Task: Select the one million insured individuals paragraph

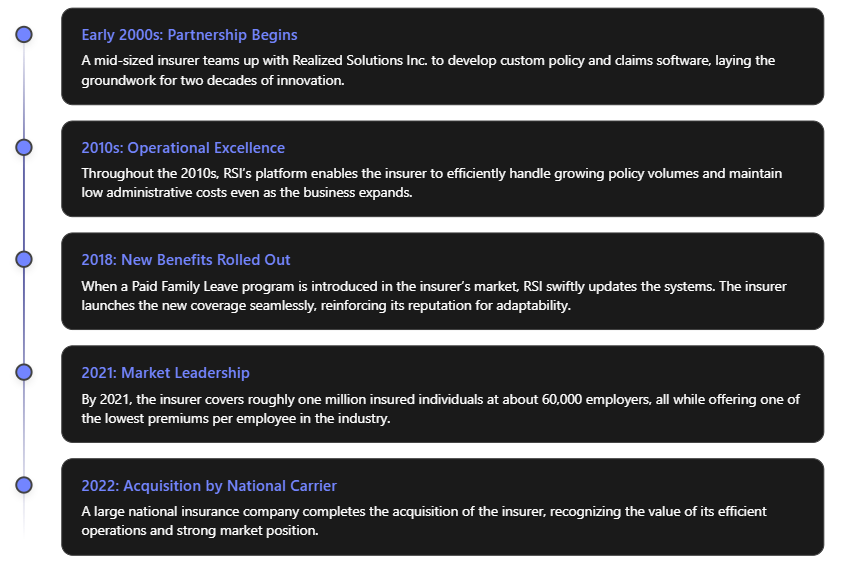Action: pyautogui.click(x=441, y=409)
